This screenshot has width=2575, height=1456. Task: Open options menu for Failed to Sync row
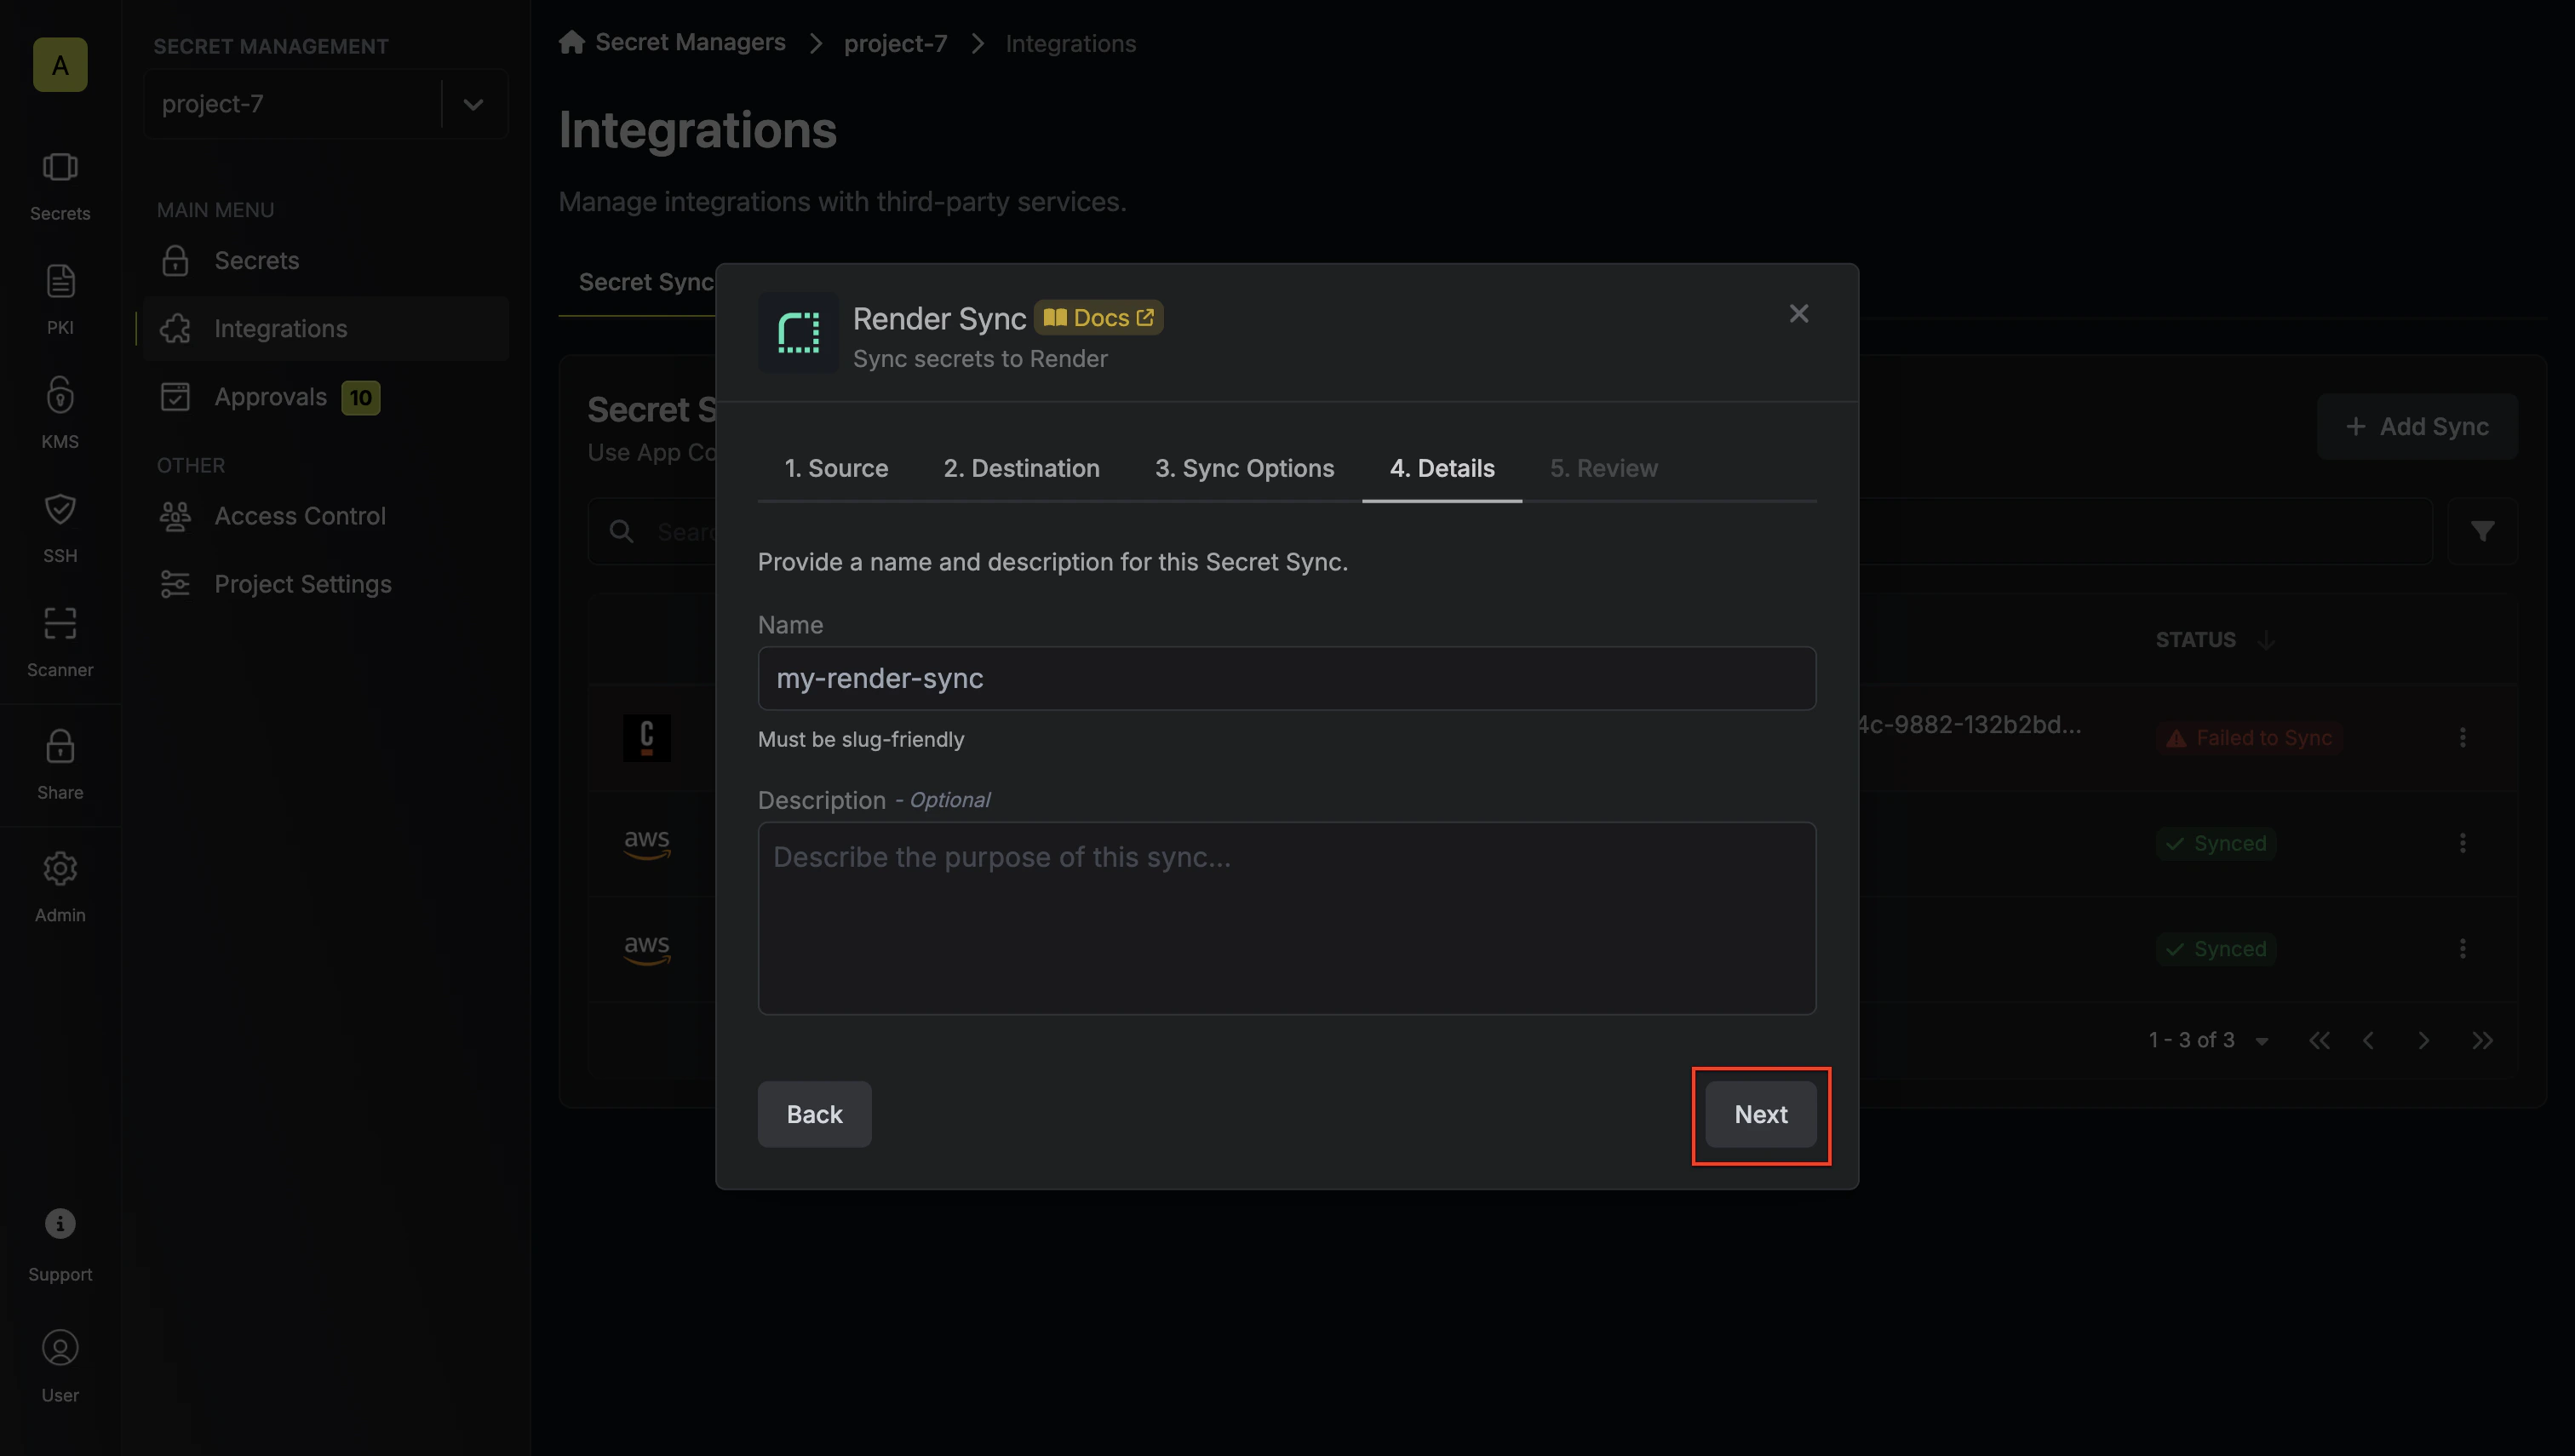(2462, 738)
